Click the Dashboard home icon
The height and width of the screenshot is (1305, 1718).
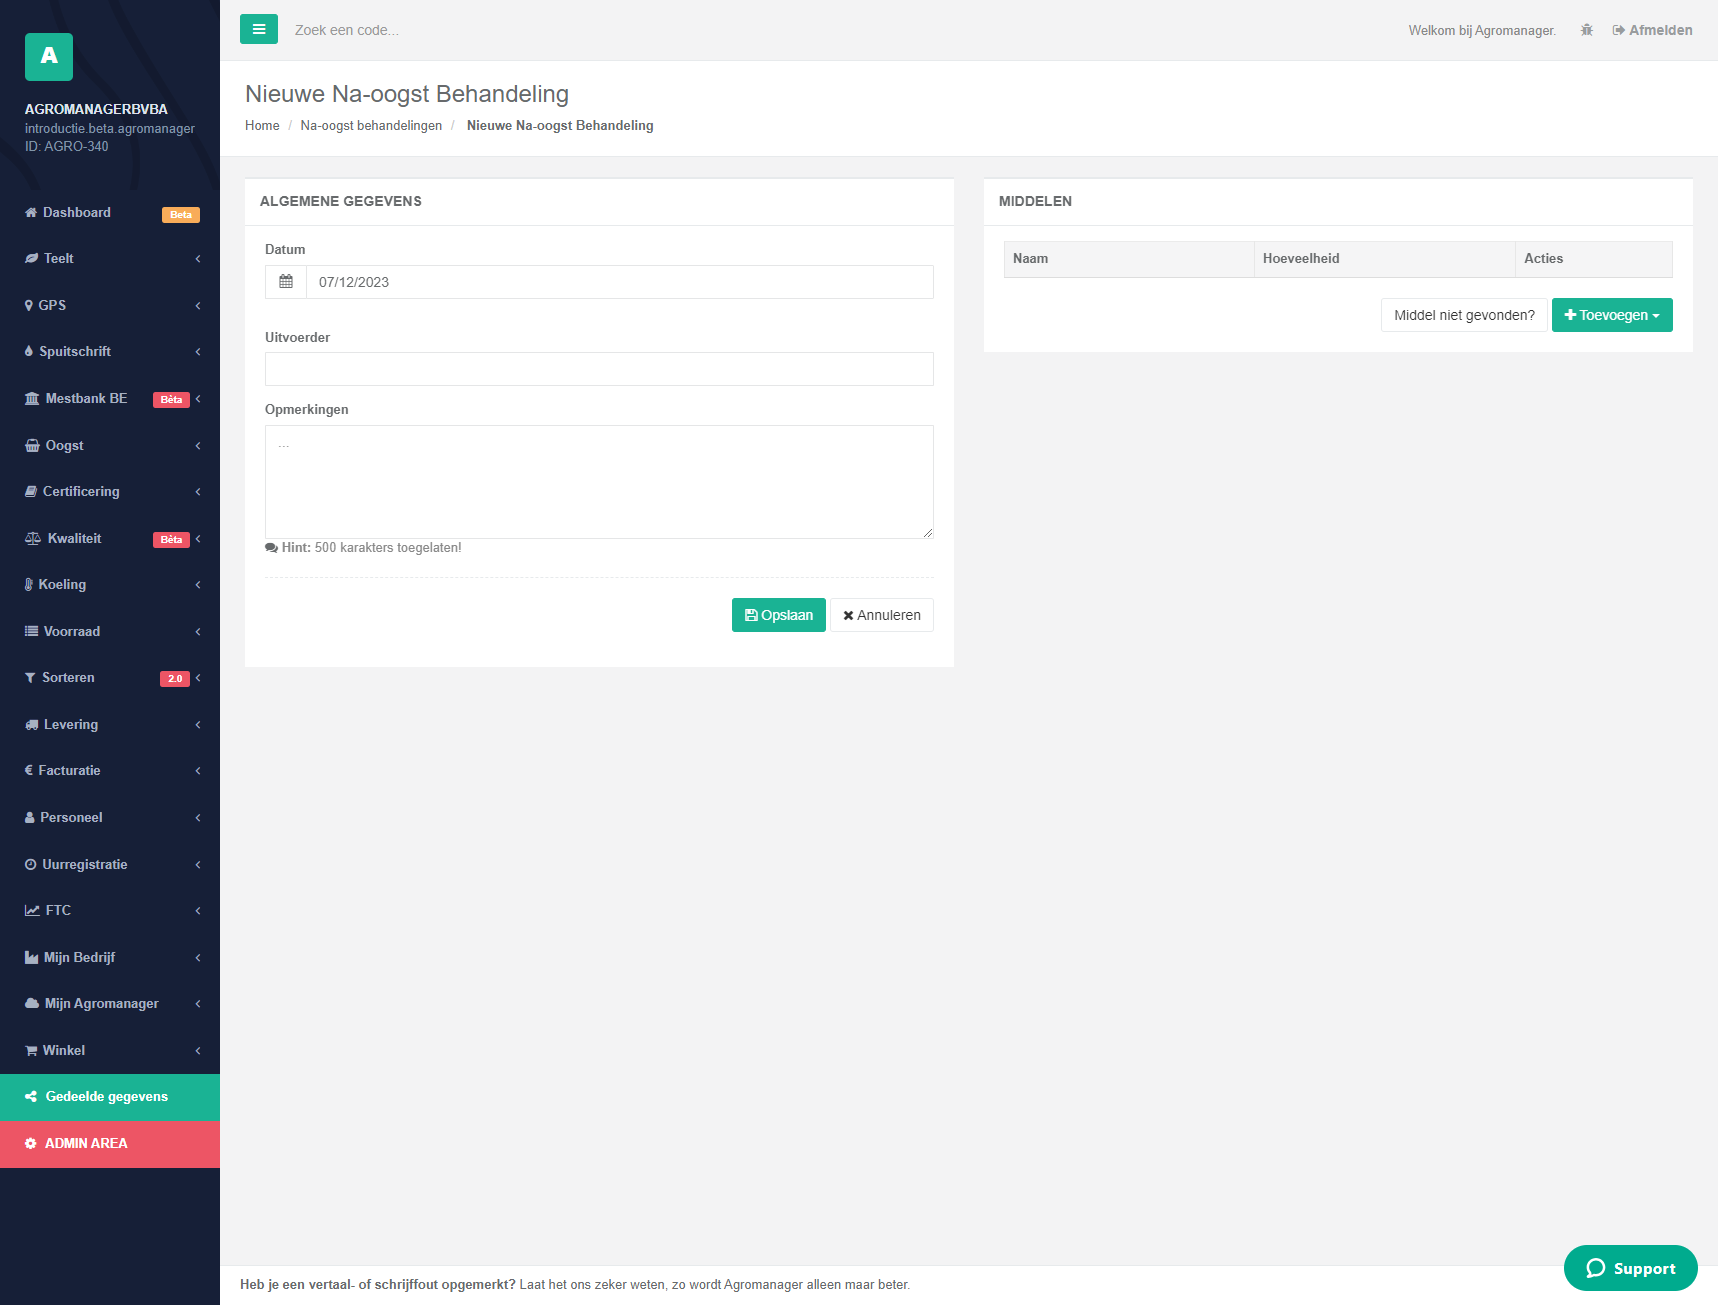(31, 212)
